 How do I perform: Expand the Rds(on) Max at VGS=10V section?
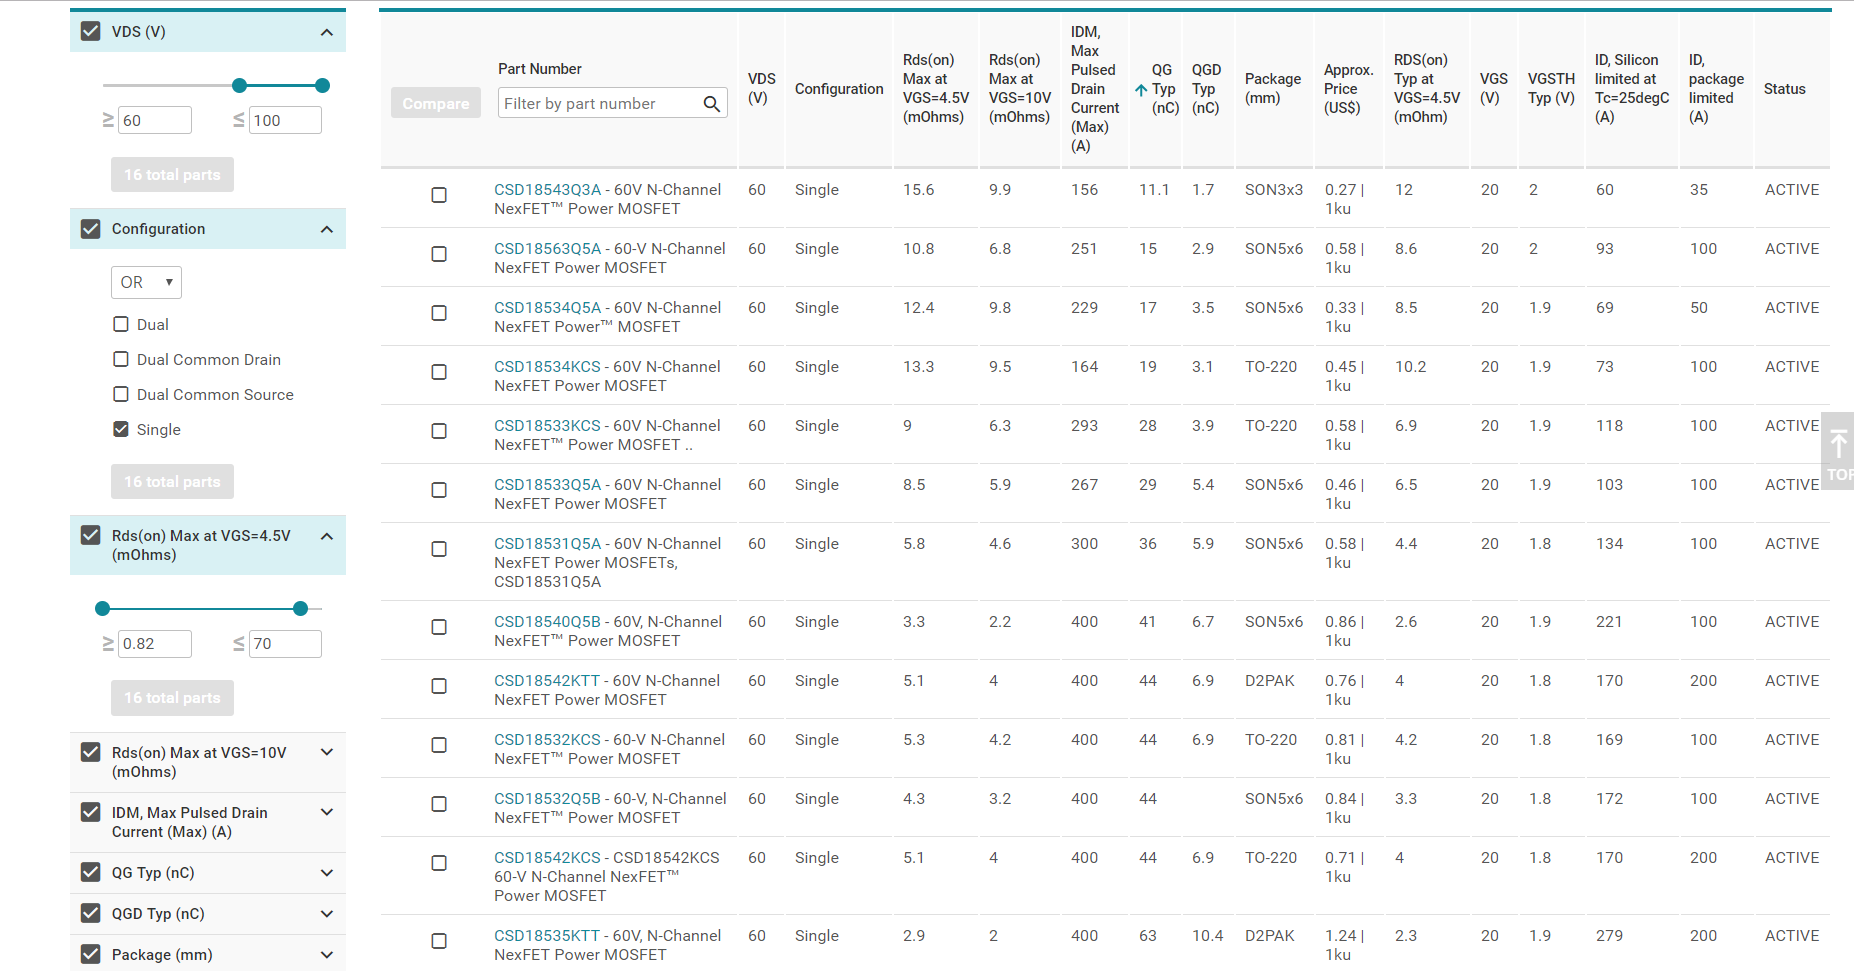(x=326, y=752)
